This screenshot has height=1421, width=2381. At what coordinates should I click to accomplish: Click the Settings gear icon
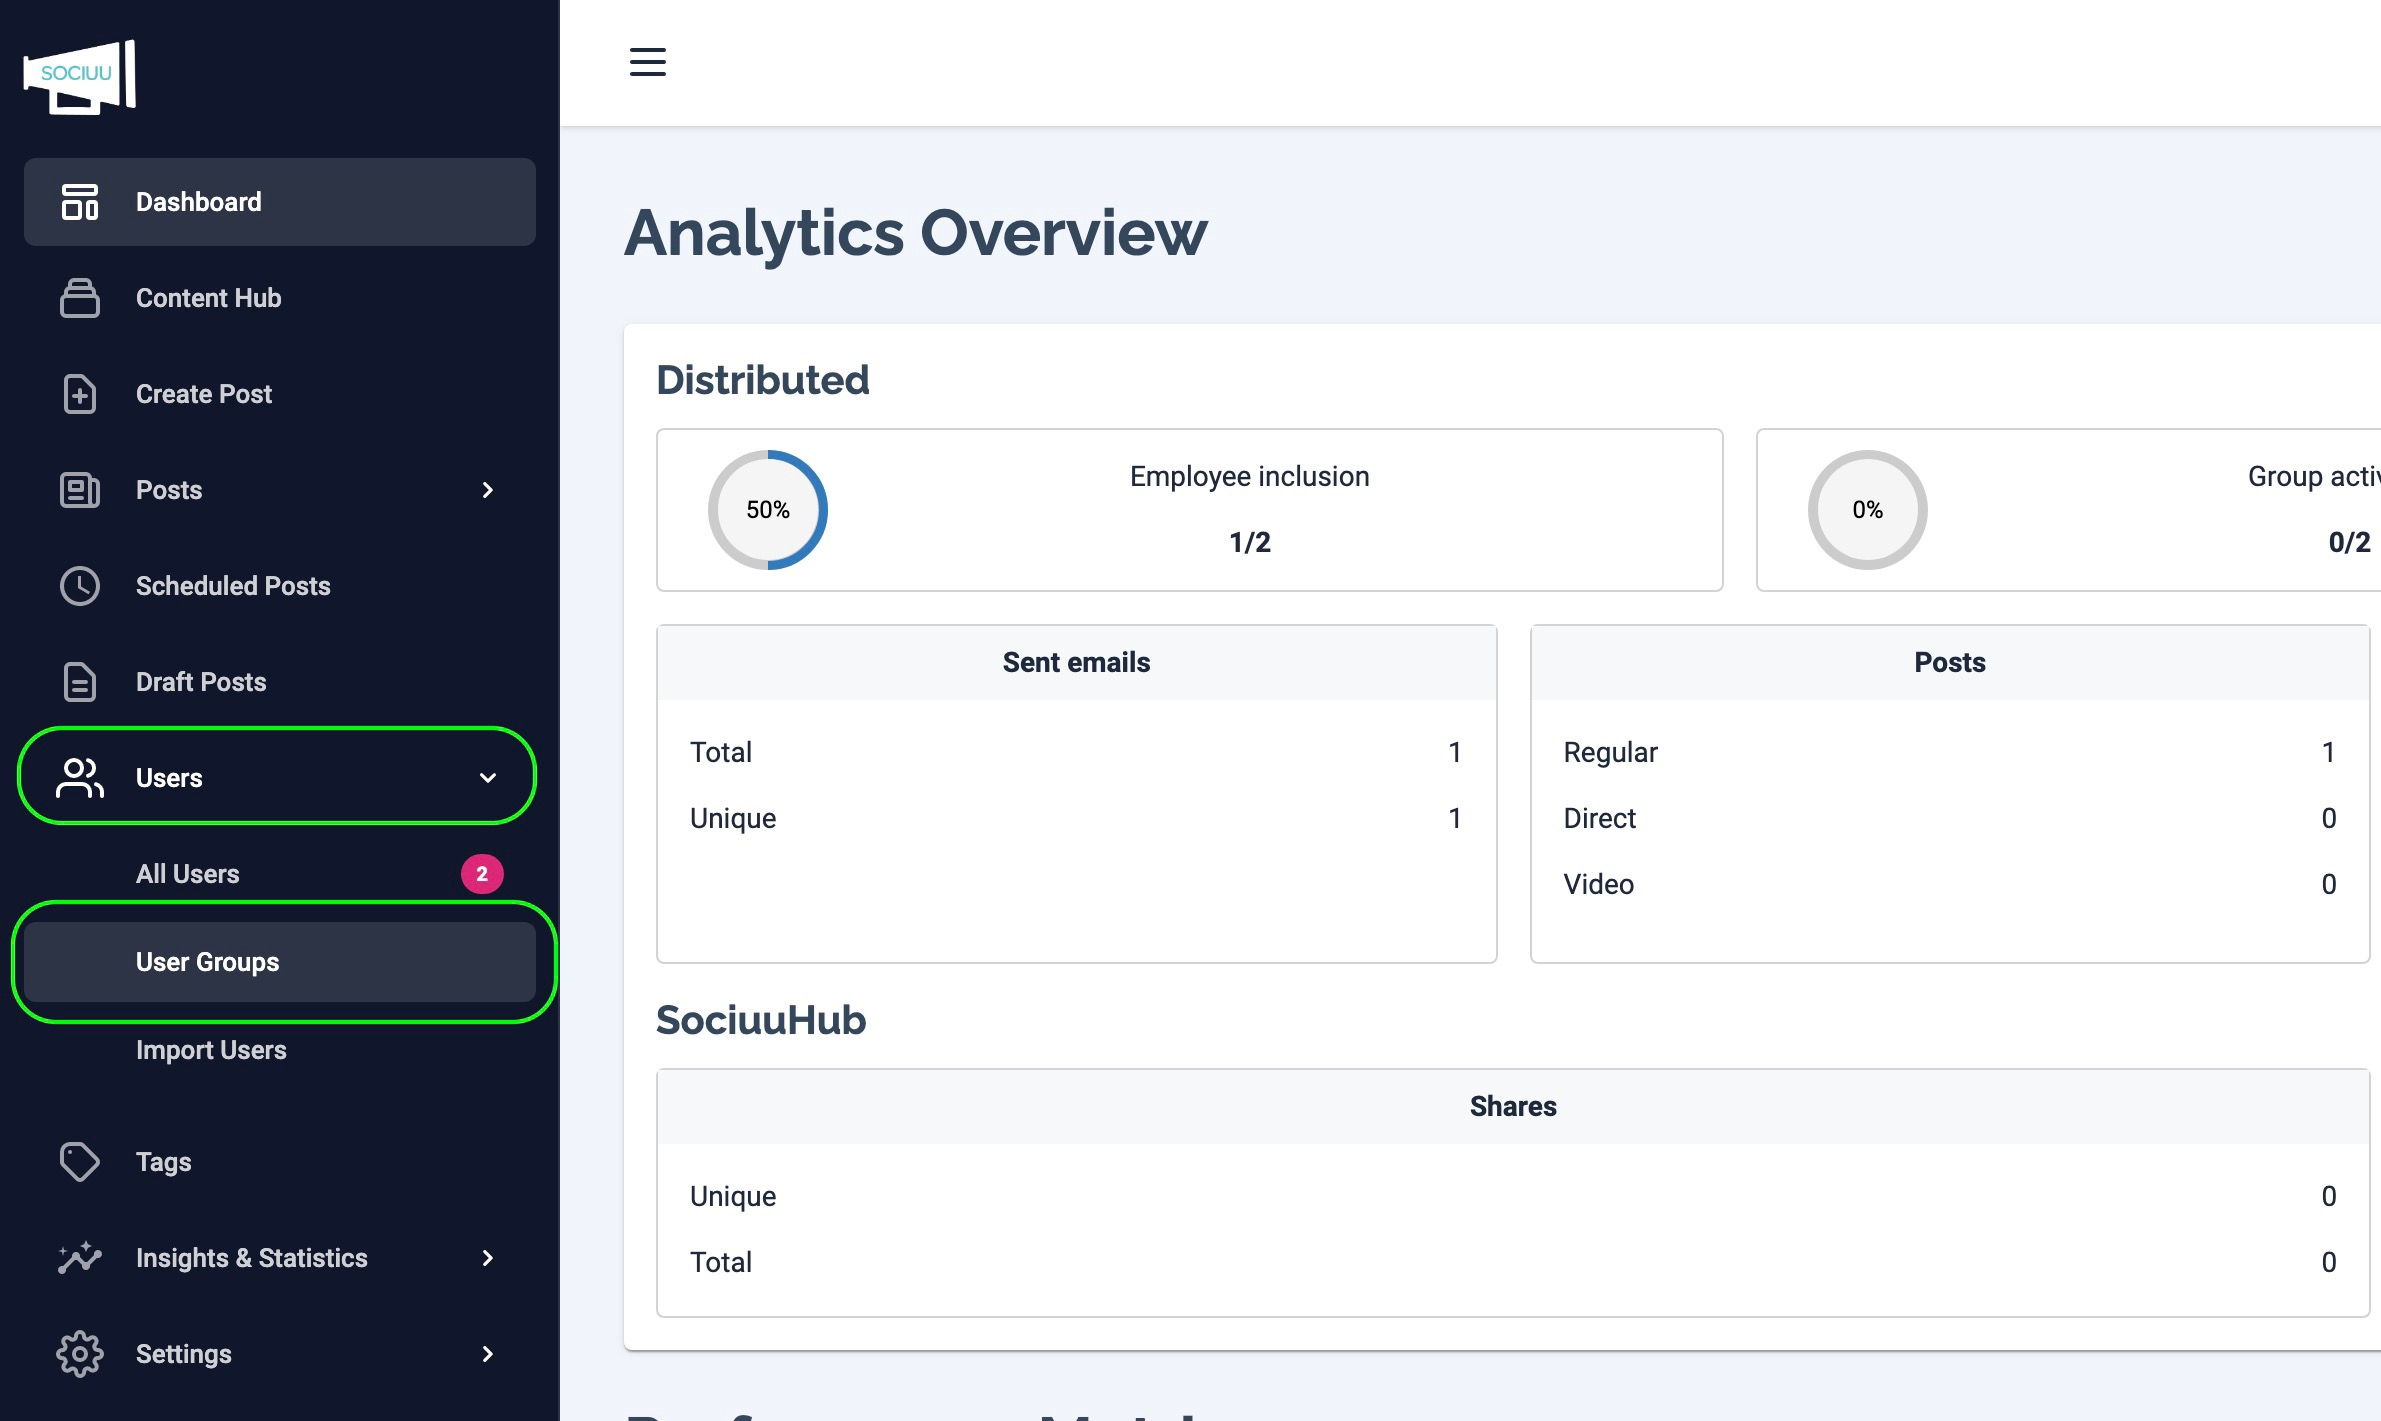pos(80,1354)
